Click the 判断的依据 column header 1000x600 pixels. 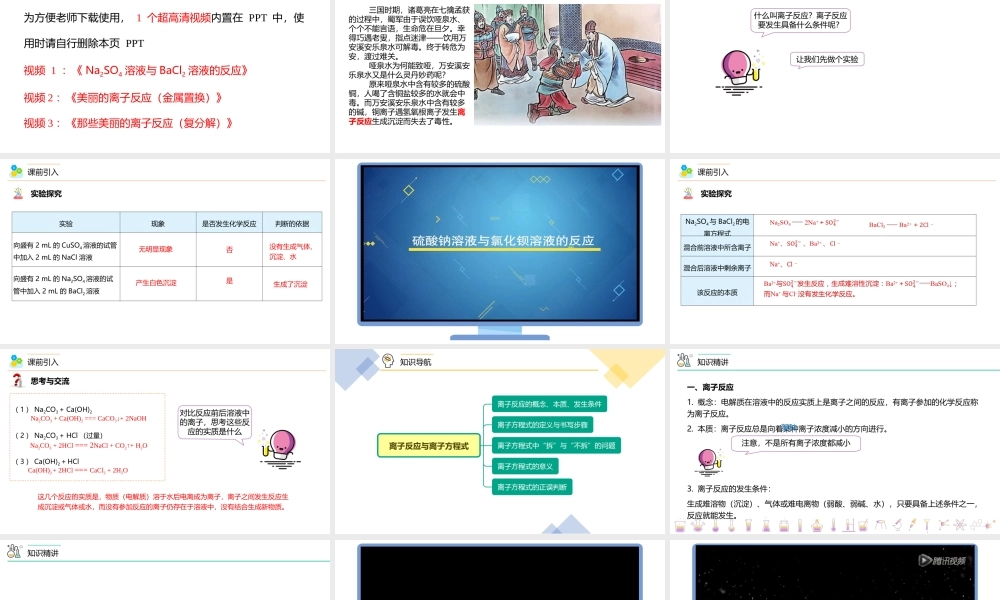(x=292, y=223)
